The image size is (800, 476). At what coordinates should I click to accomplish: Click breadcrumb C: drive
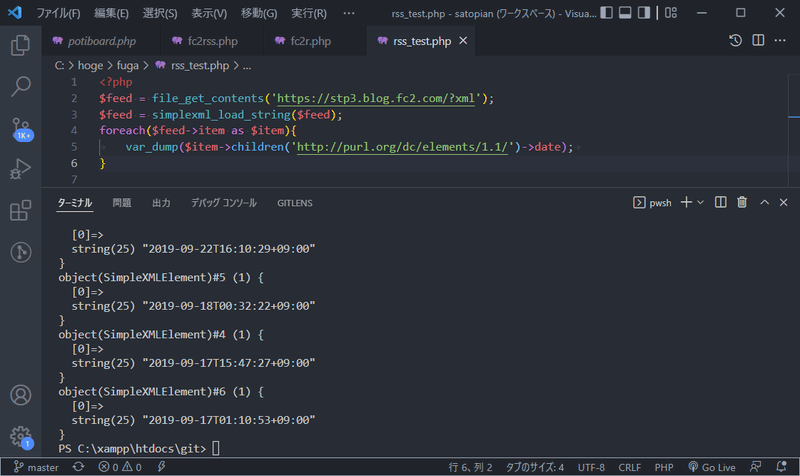59,65
